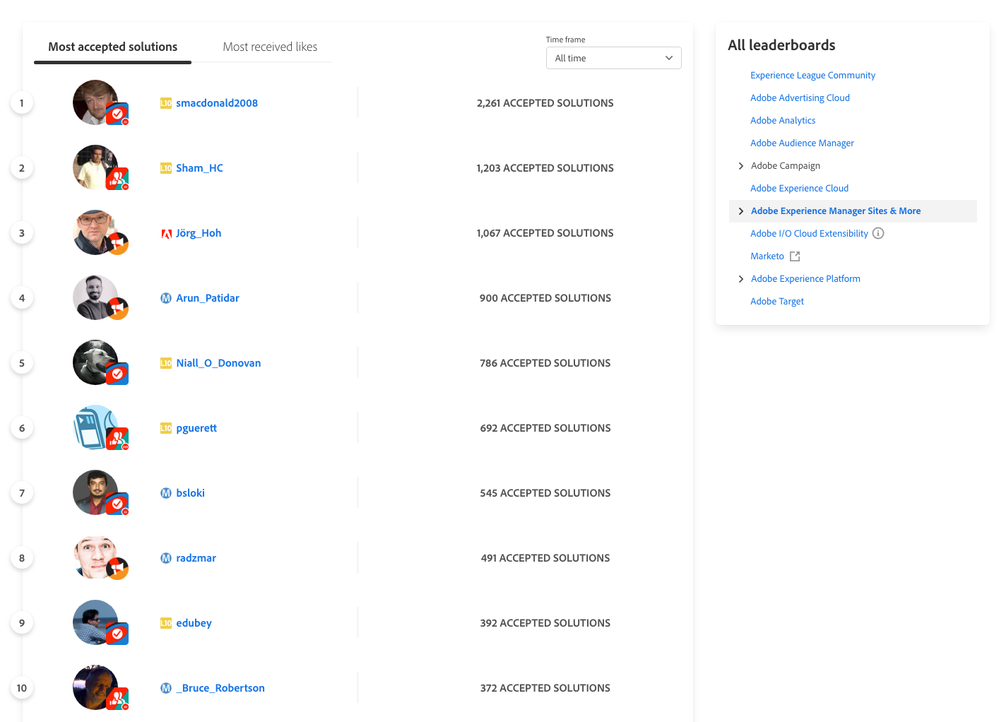Open smacdonald2008's profile link
The width and height of the screenshot is (999, 722).
[217, 103]
